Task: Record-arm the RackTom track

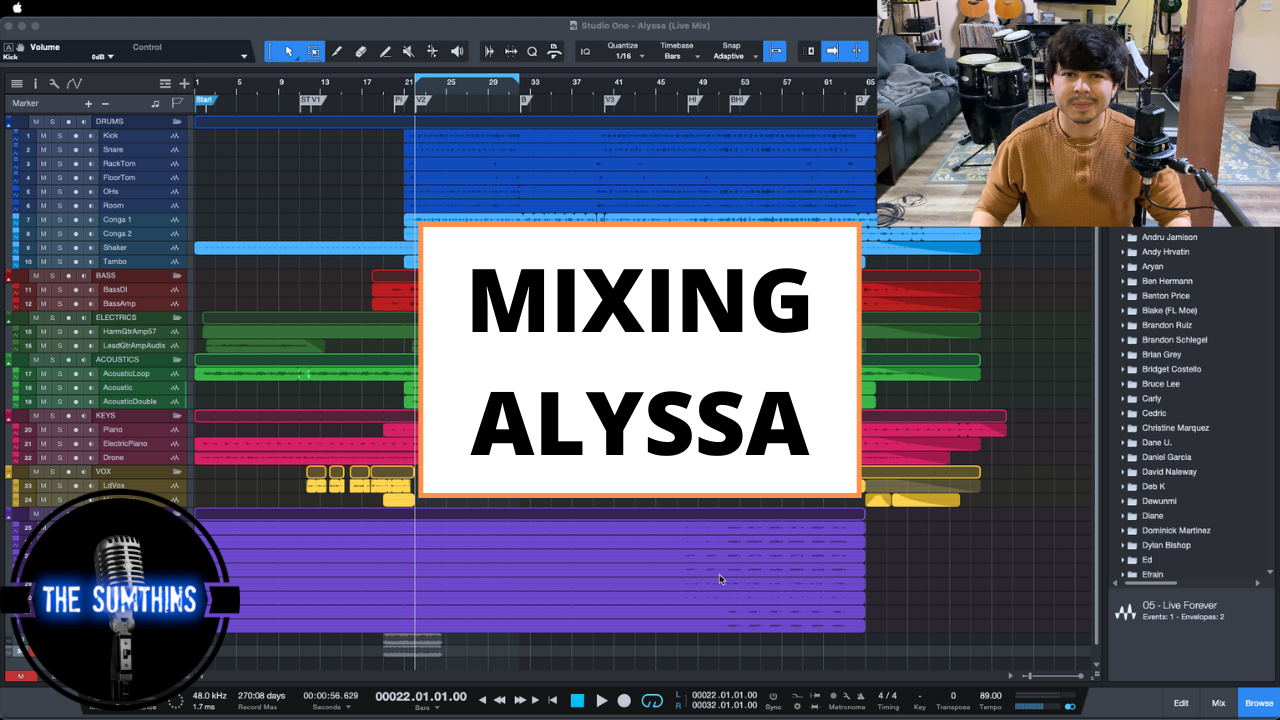Action: 75,163
